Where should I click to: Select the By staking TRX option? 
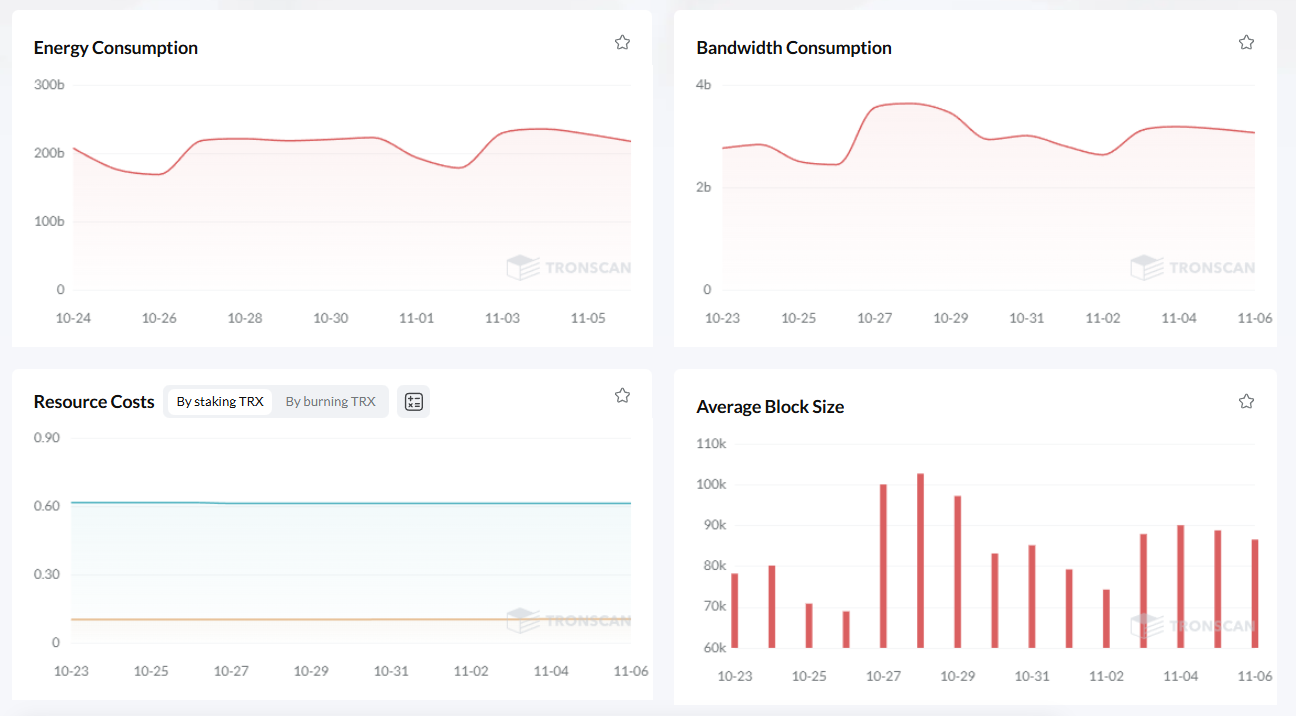(220, 402)
